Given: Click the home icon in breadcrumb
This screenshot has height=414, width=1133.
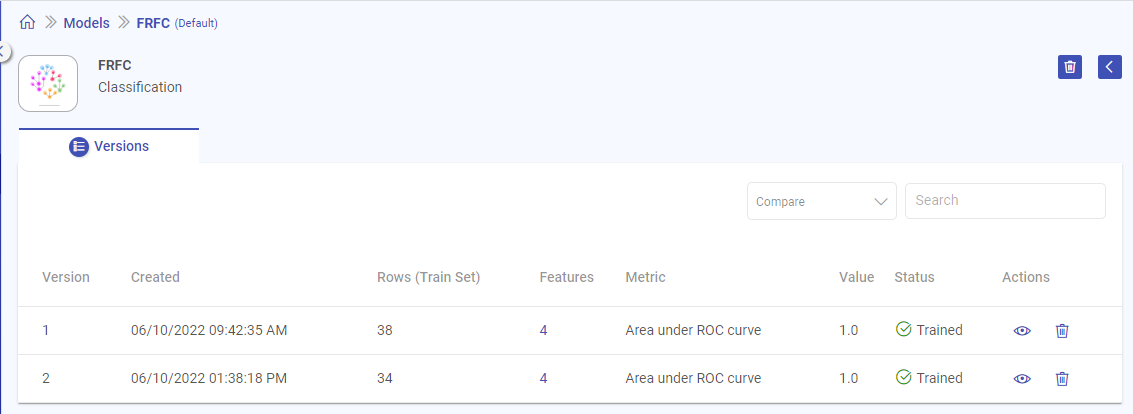Looking at the screenshot, I should [27, 22].
